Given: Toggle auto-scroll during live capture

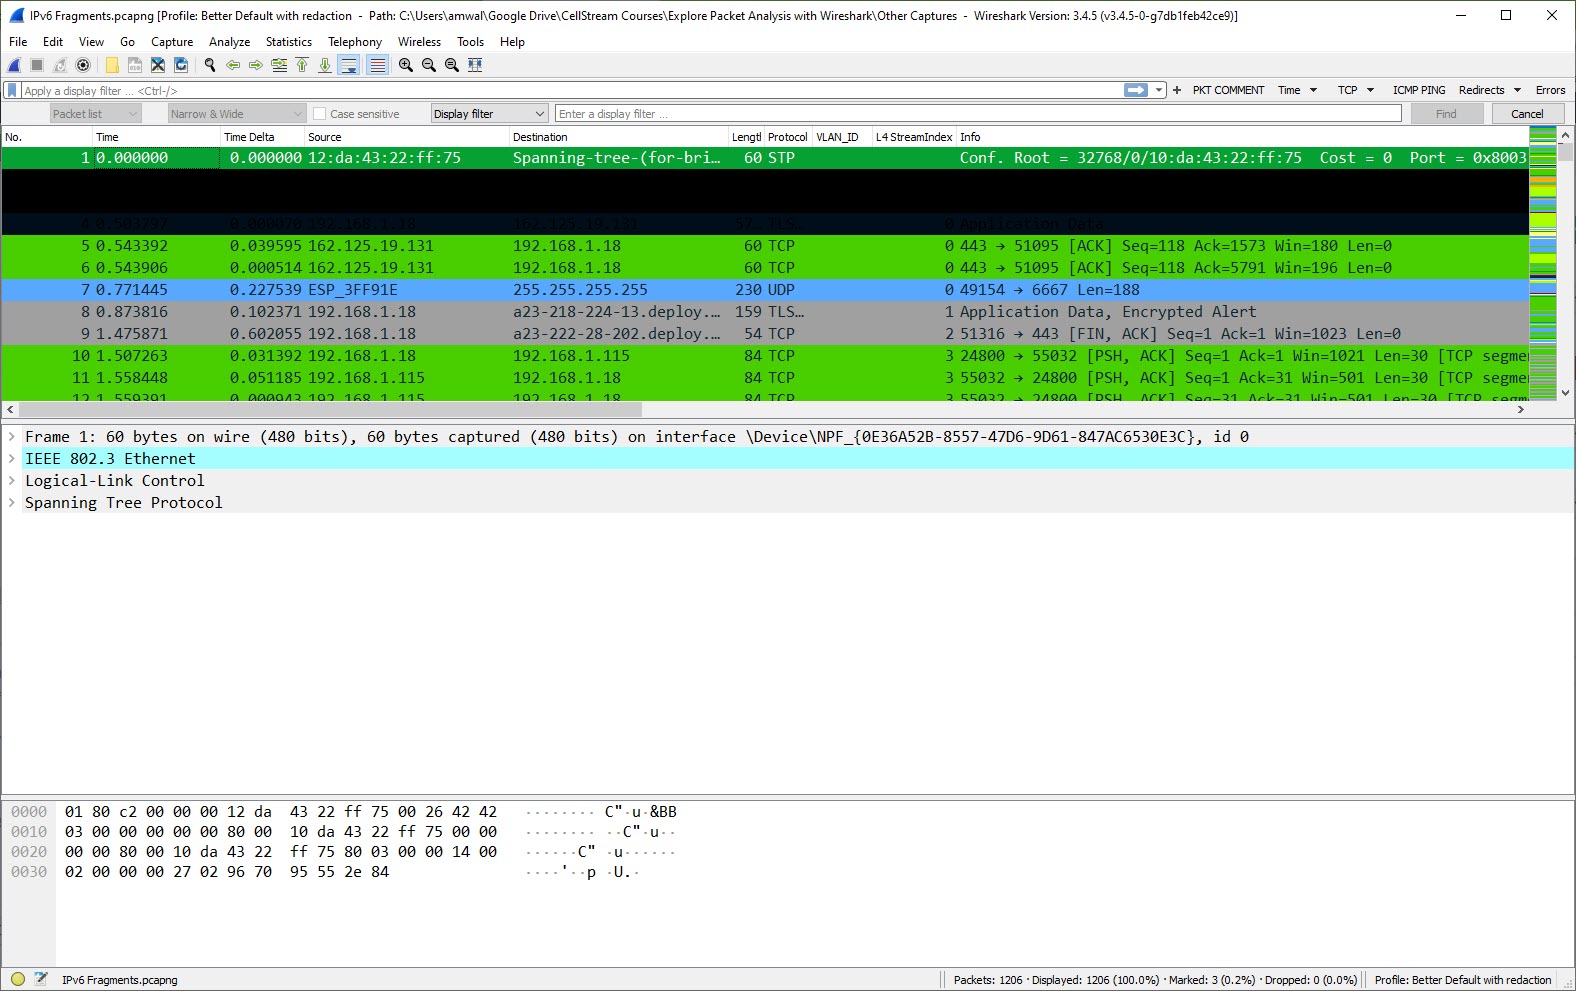Looking at the screenshot, I should pos(349,65).
